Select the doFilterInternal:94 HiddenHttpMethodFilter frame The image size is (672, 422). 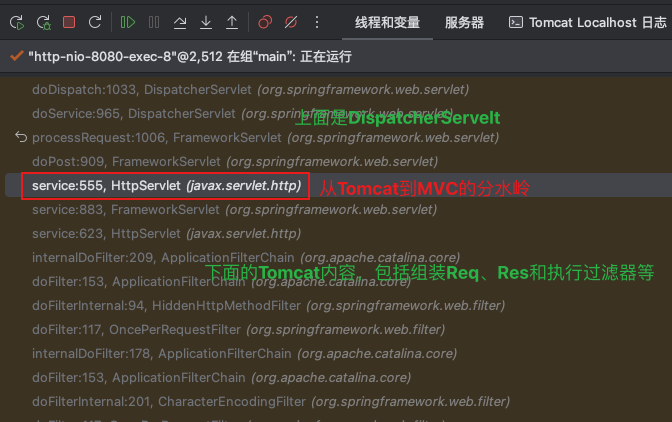click(268, 305)
